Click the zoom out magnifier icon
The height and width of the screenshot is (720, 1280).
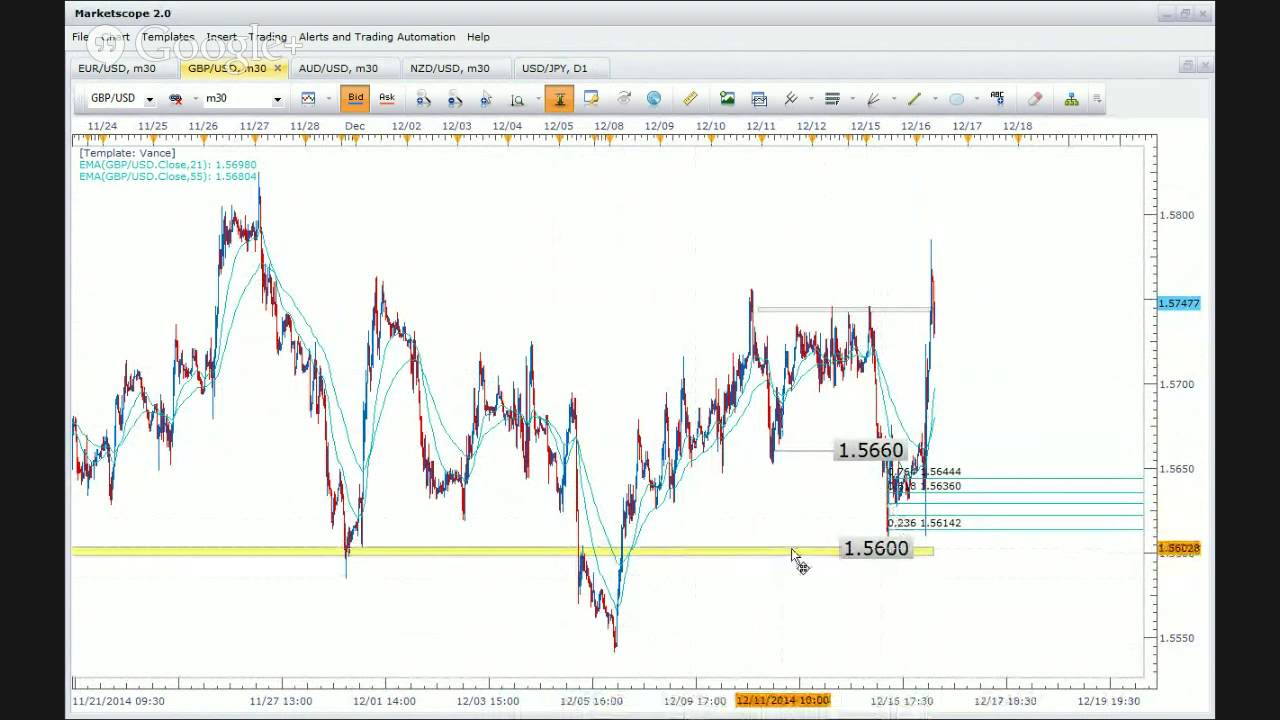pos(455,98)
